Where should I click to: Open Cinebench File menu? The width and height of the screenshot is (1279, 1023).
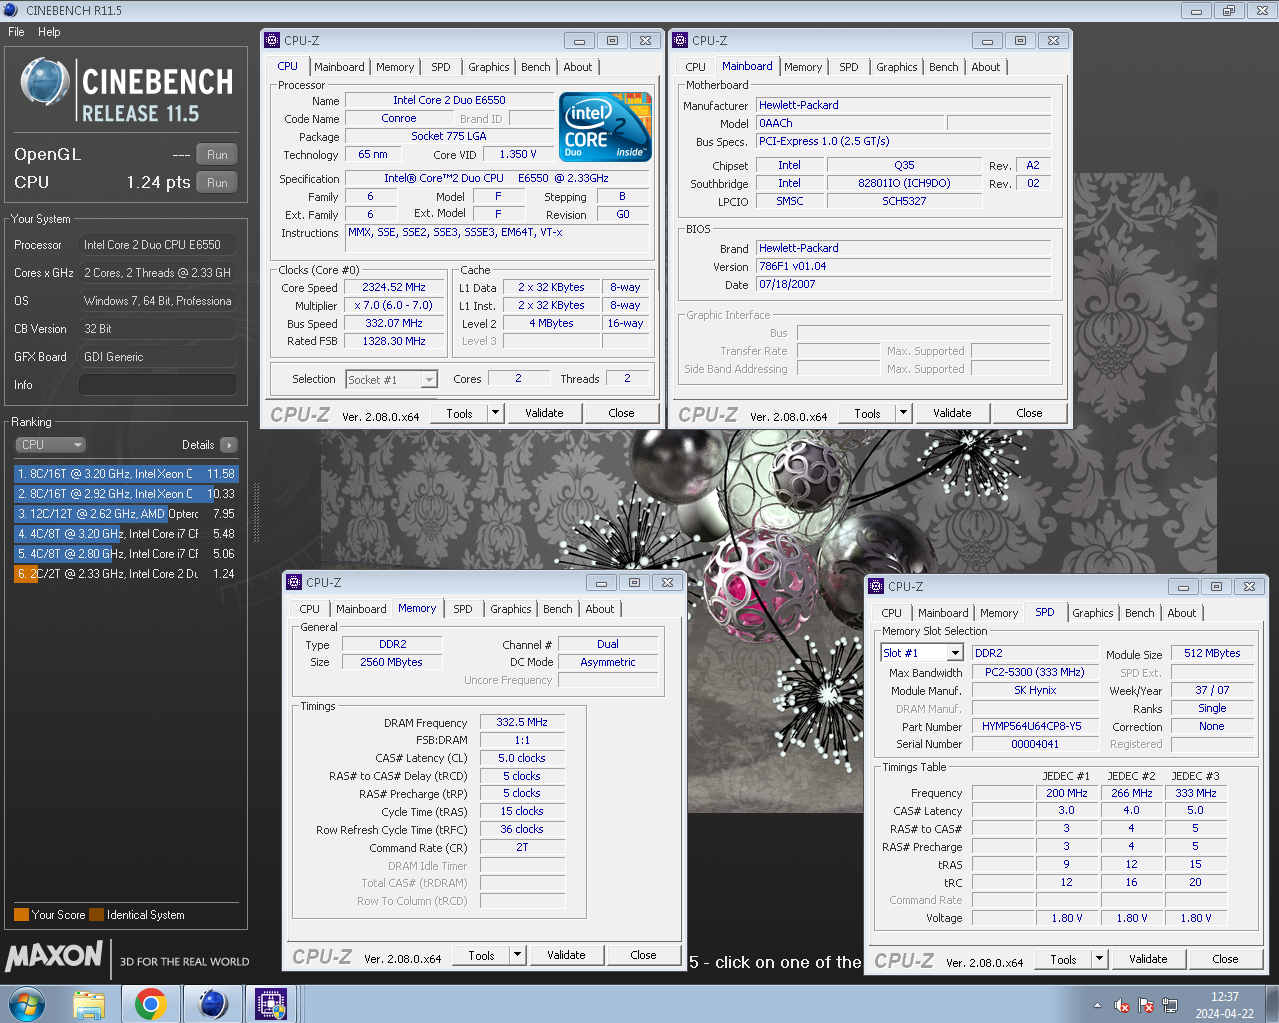coord(16,32)
